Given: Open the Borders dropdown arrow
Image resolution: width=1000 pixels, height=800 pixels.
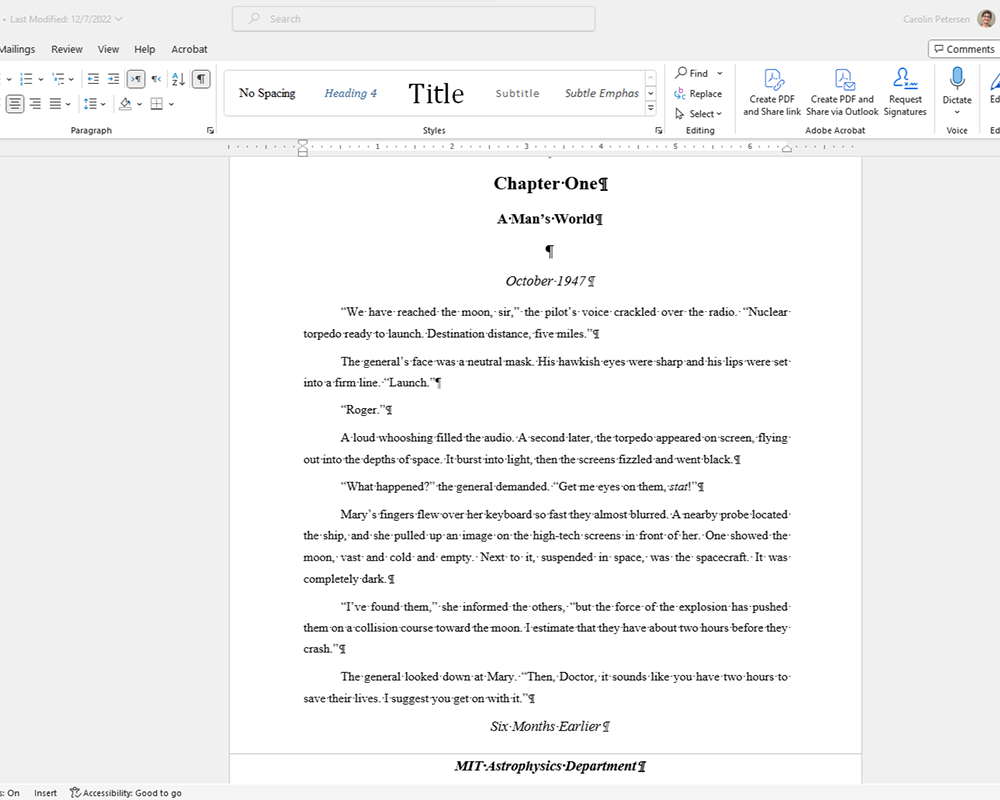Looking at the screenshot, I should click(171, 104).
